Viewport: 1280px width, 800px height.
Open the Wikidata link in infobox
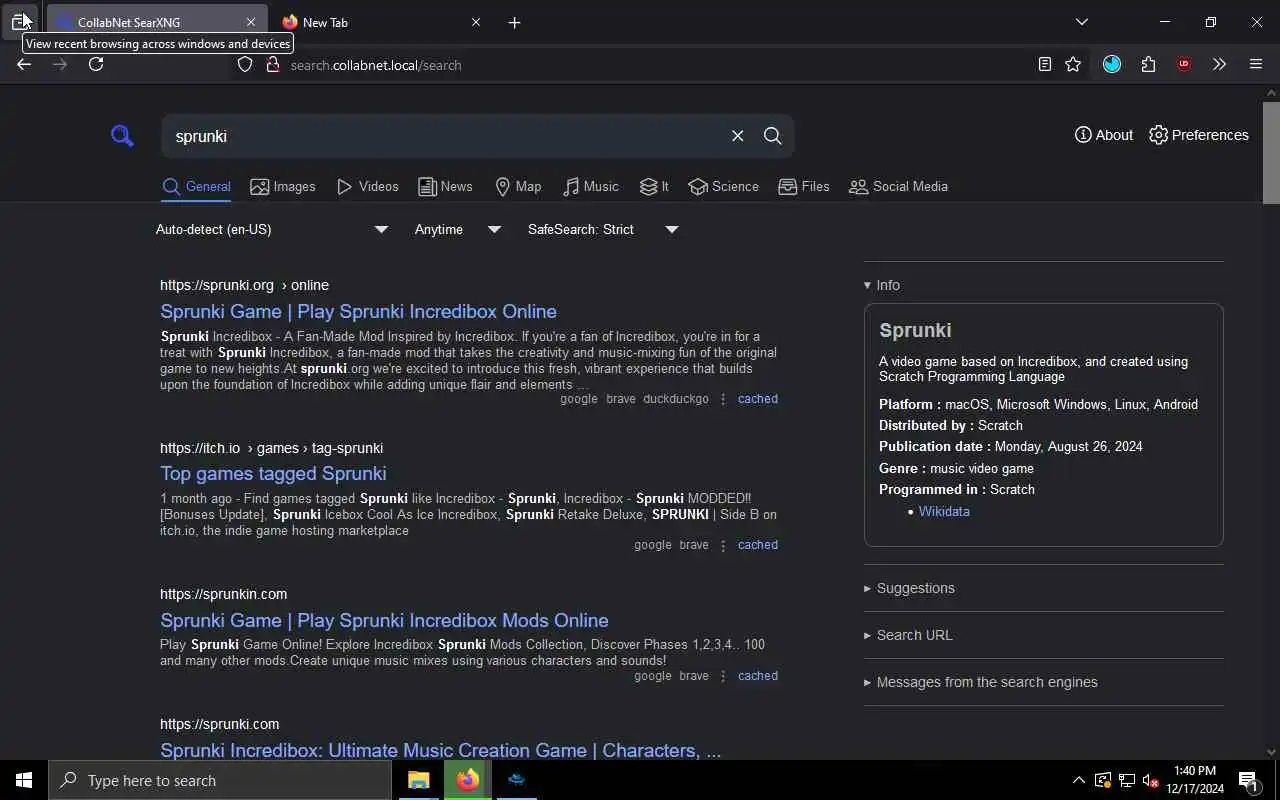pyautogui.click(x=944, y=511)
